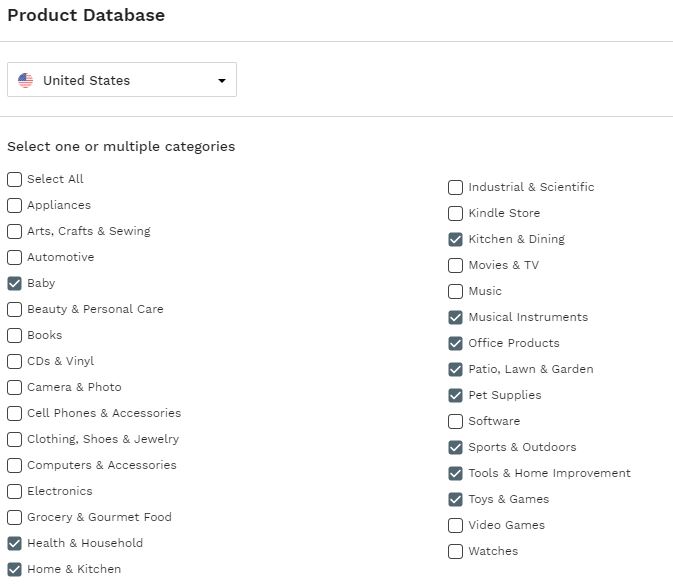Uncheck Musical Instruments category
Viewport: 673px width, 587px height.
coord(455,318)
